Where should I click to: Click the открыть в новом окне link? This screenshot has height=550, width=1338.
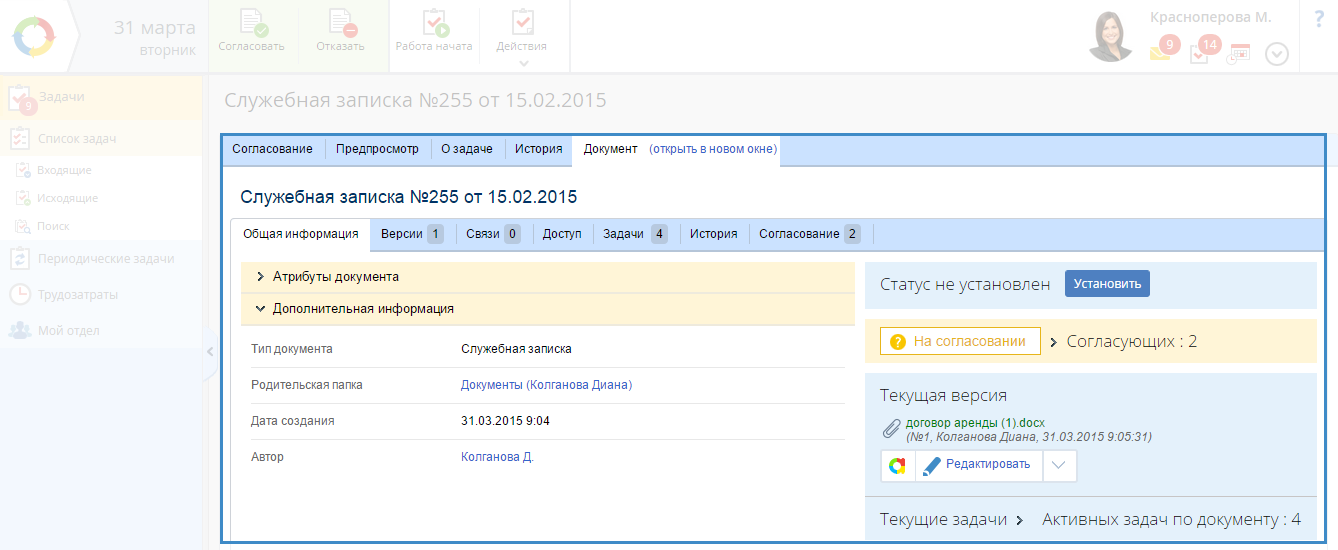coord(713,149)
